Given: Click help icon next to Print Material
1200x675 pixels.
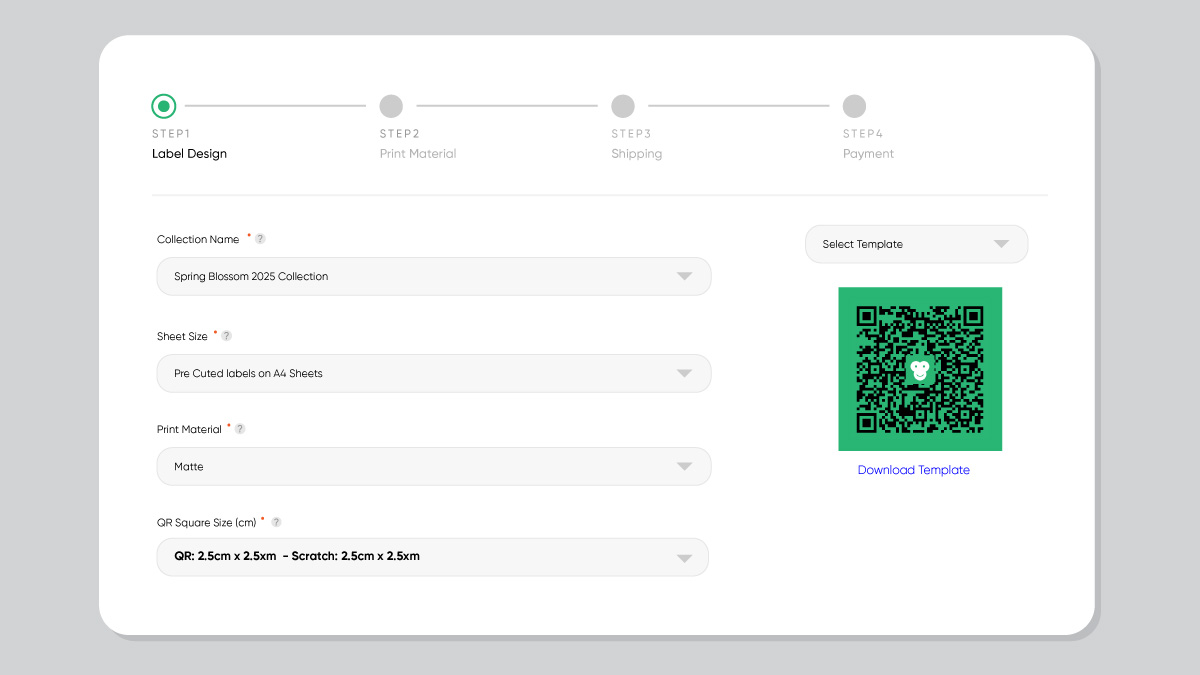Looking at the screenshot, I should 240,429.
